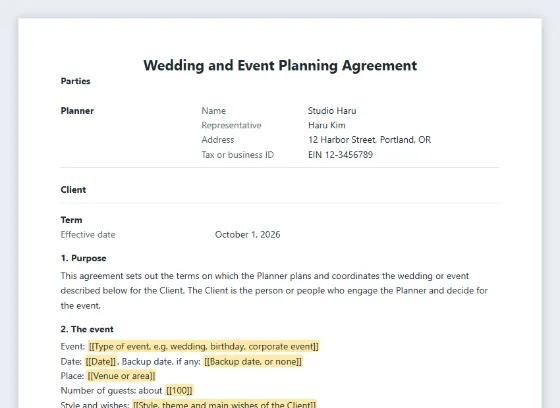The image size is (560, 408).
Task: Click the Event: label text
Action: pyautogui.click(x=73, y=347)
